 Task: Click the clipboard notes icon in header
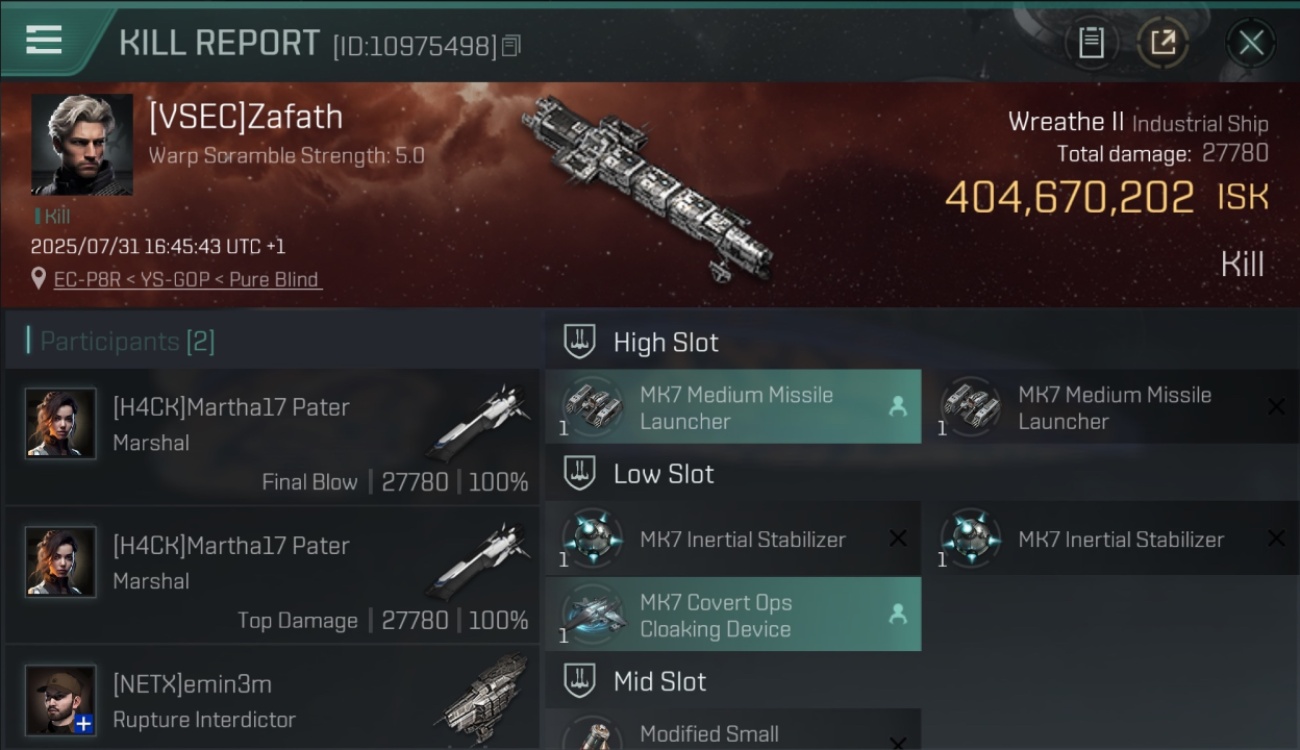pos(1091,43)
